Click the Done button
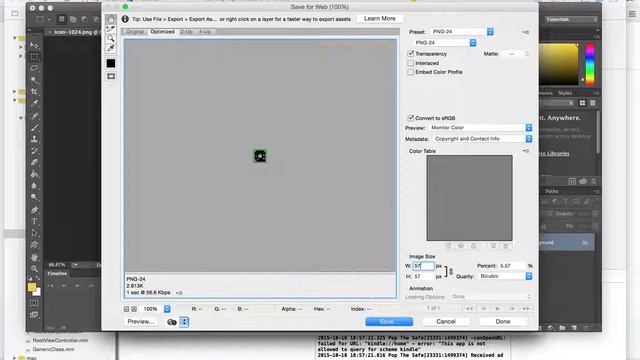Viewport: 640px width, 360px height. [x=503, y=322]
